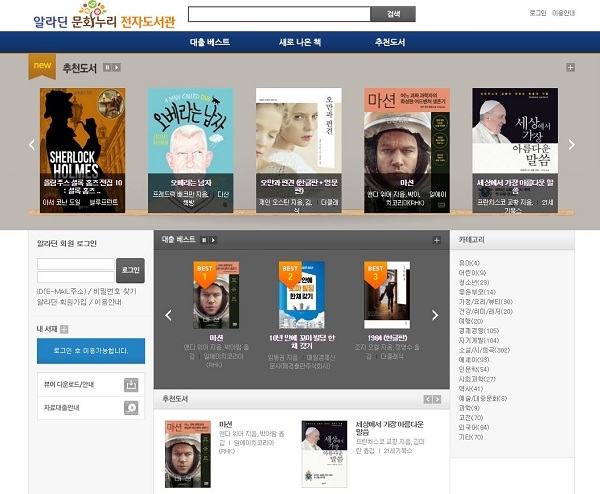Select 사회과학(27) category

click(477, 379)
